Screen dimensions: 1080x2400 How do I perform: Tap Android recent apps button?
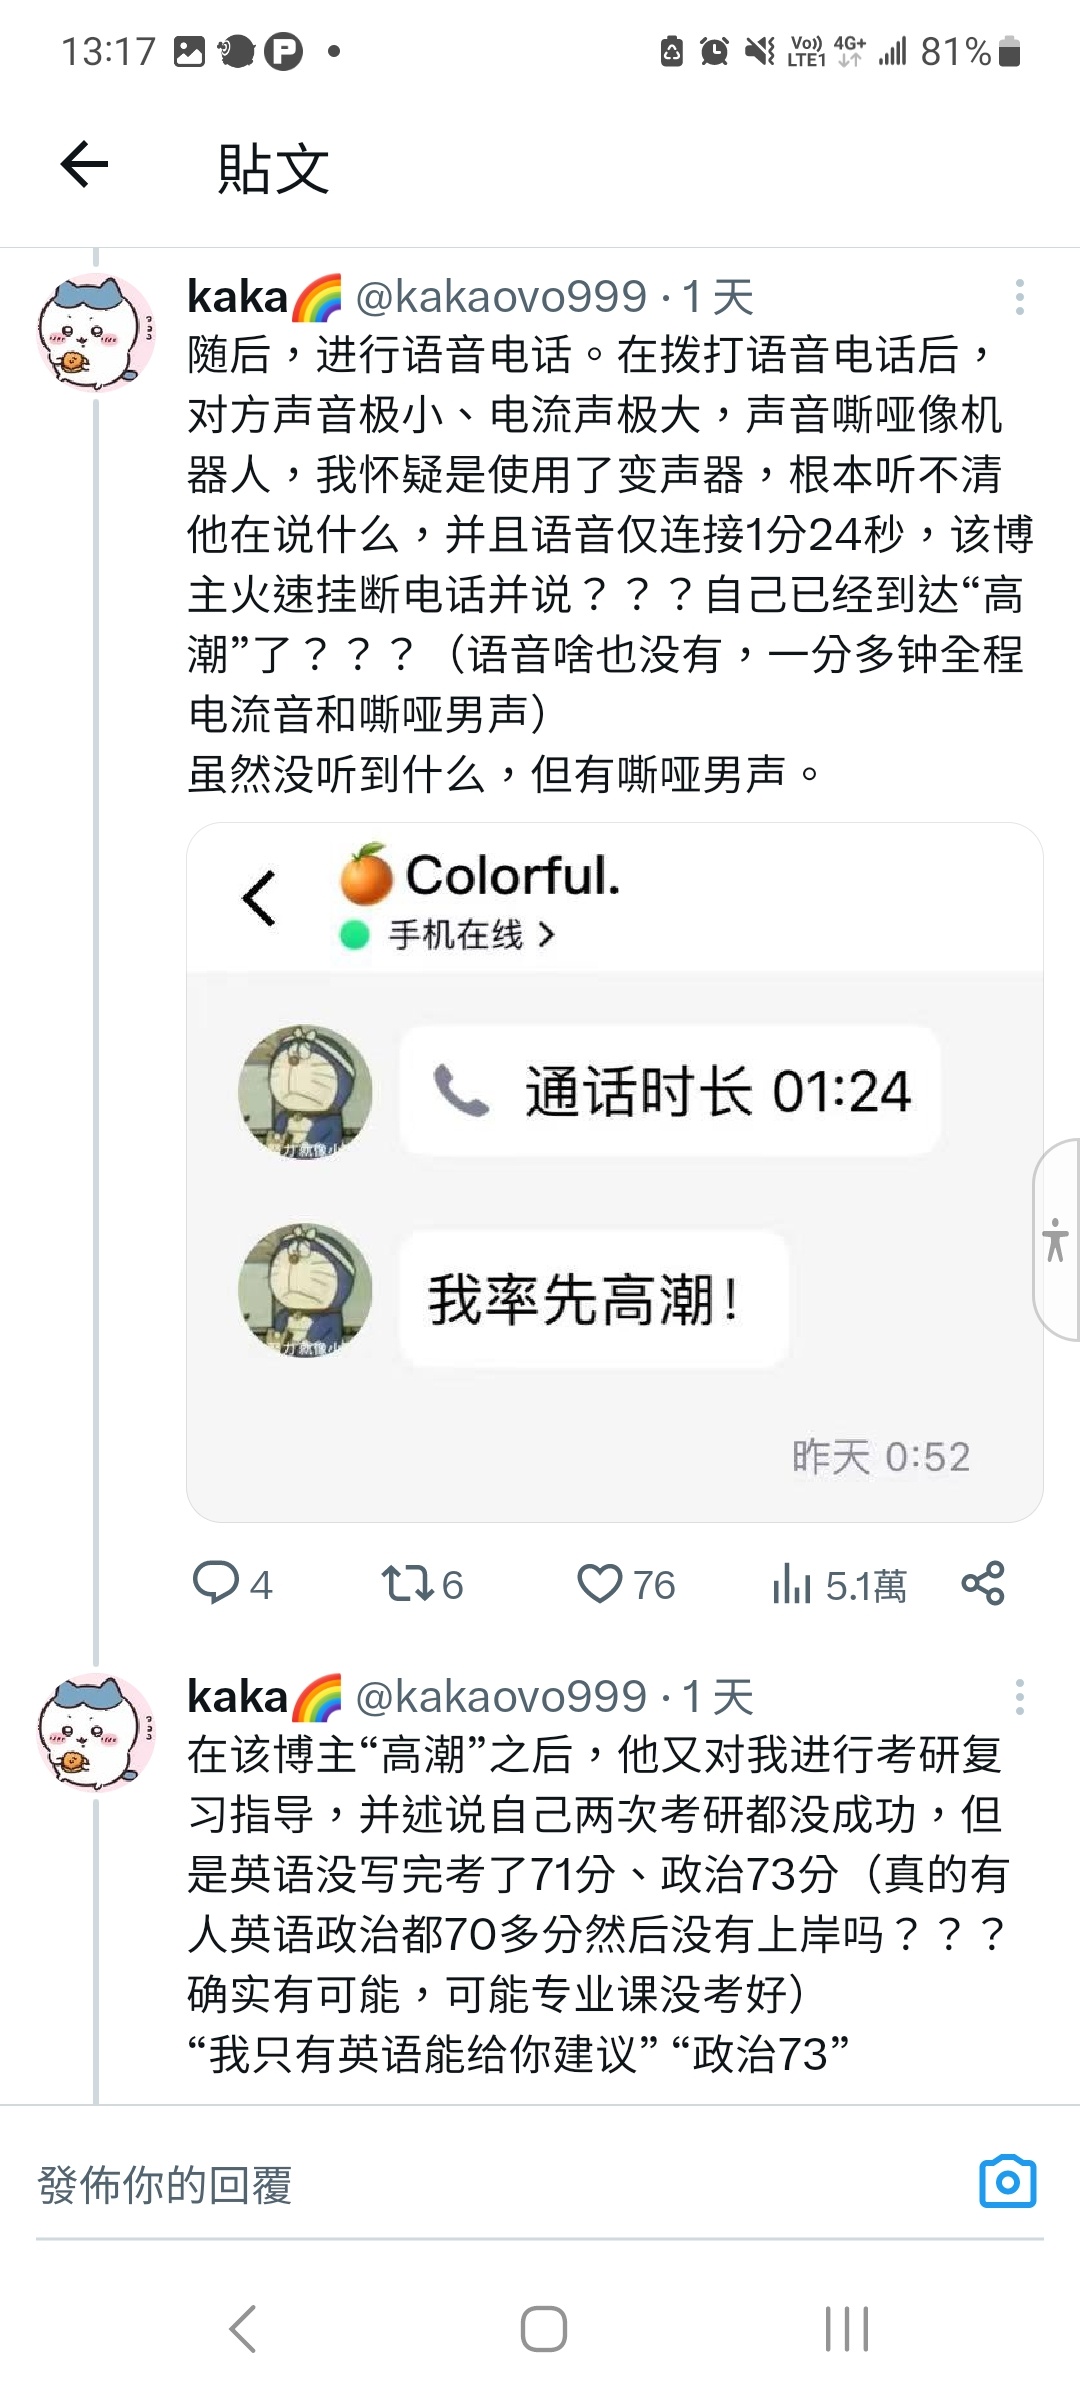pos(847,2329)
